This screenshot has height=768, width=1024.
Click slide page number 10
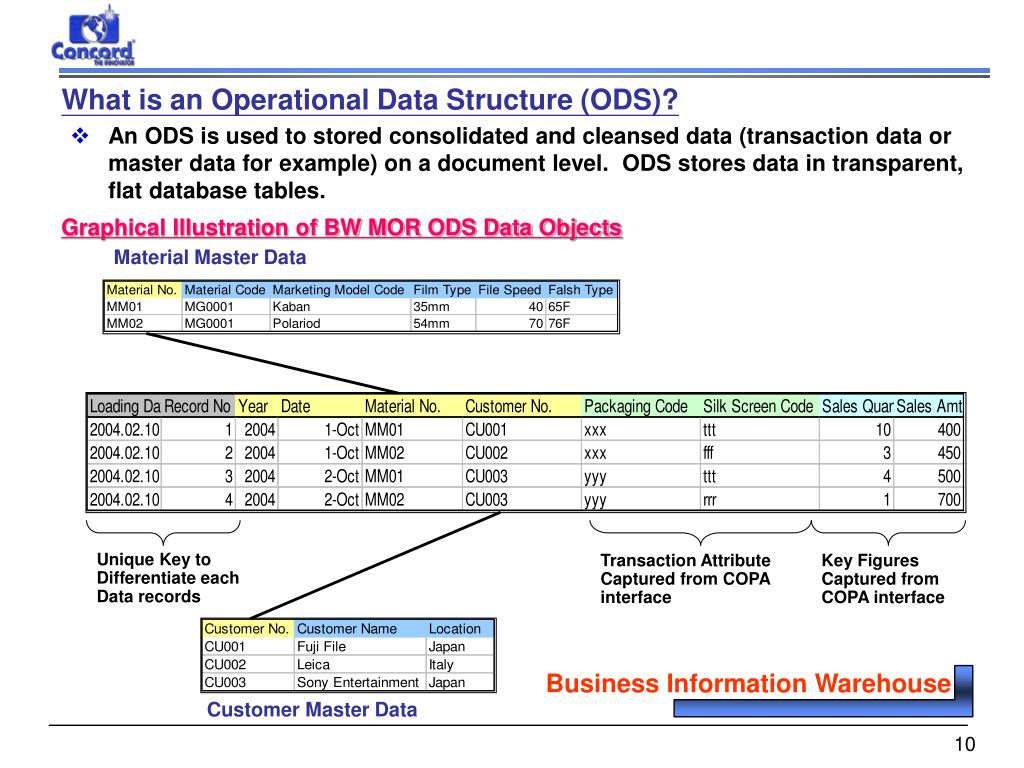tap(965, 744)
